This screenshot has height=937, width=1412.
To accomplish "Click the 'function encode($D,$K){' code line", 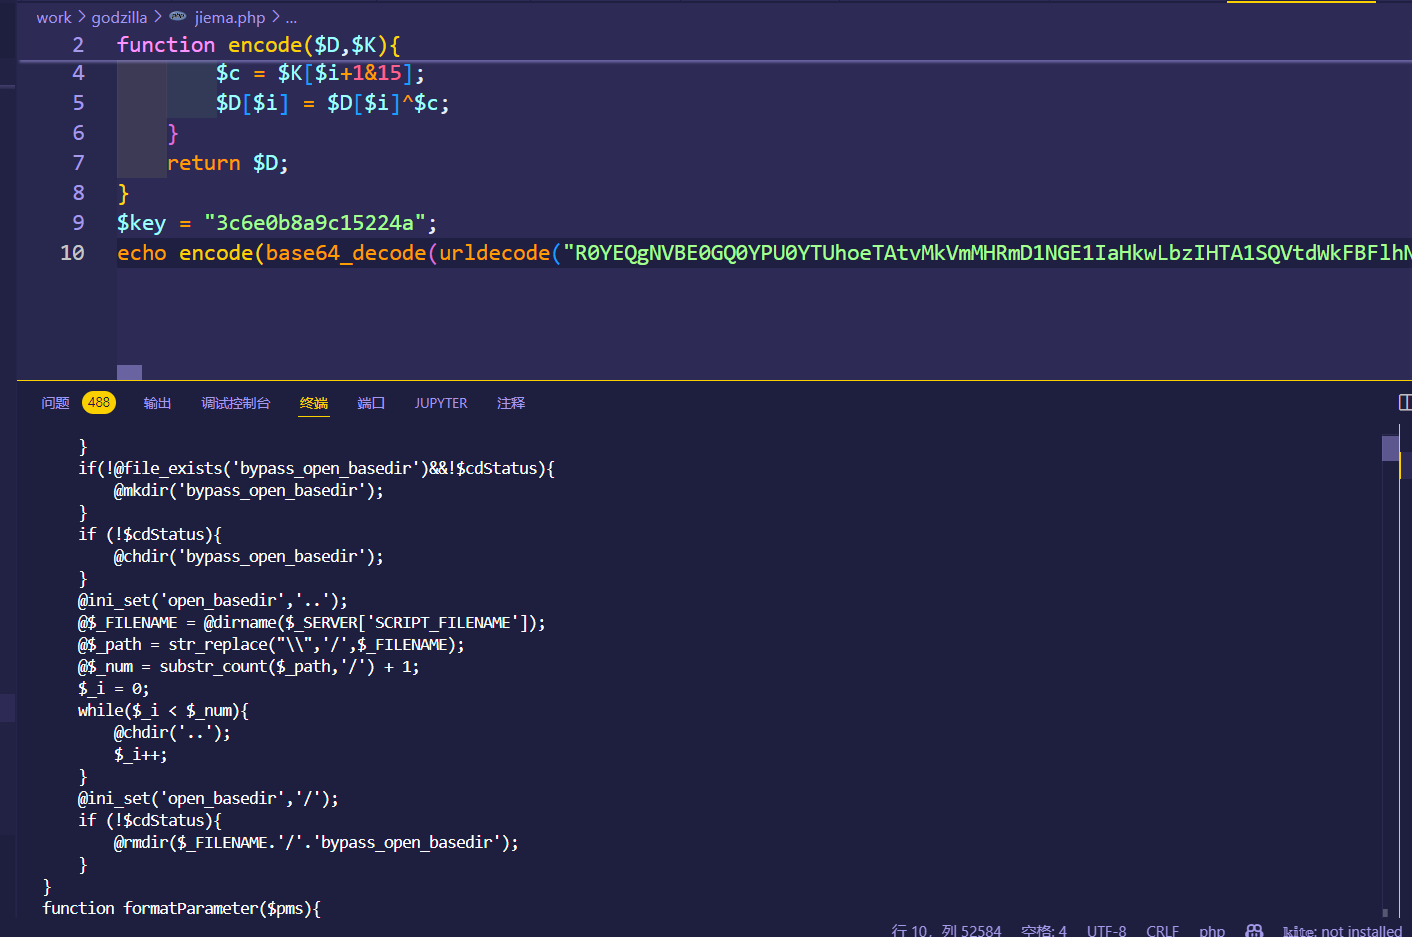I will pos(259,45).
